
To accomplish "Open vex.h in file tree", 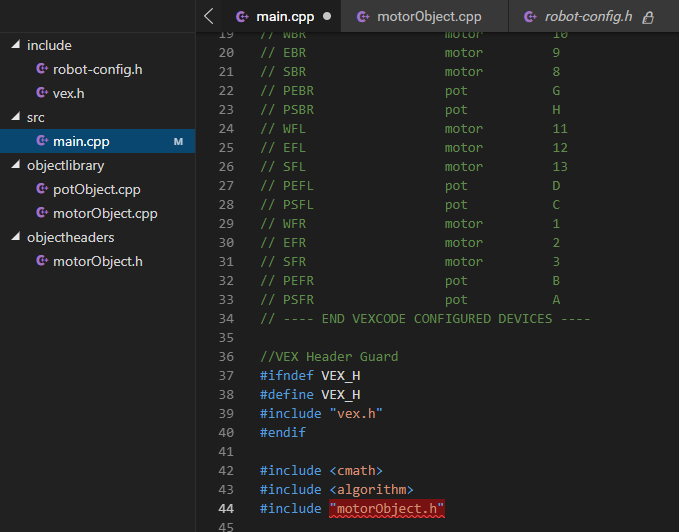I will click(97, 93).
